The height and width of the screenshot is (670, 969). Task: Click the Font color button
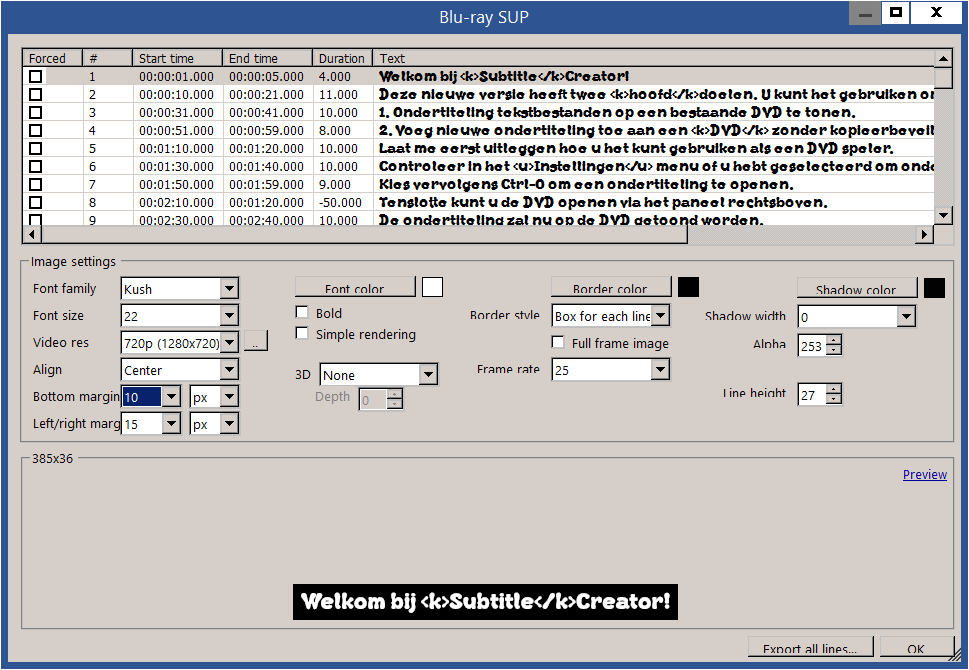point(355,288)
